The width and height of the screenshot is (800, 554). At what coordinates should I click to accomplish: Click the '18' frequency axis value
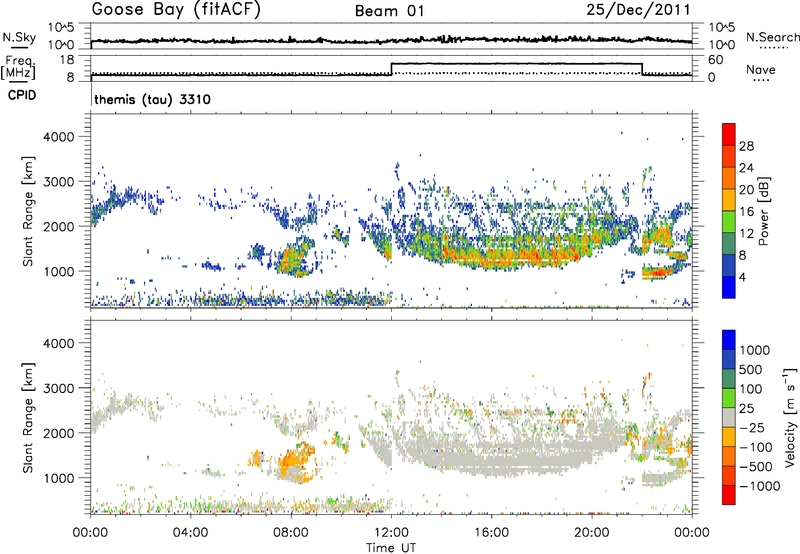coord(67,60)
